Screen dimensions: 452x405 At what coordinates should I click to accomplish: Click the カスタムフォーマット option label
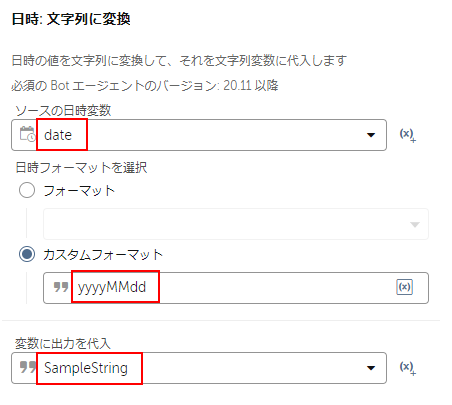[x=103, y=255]
